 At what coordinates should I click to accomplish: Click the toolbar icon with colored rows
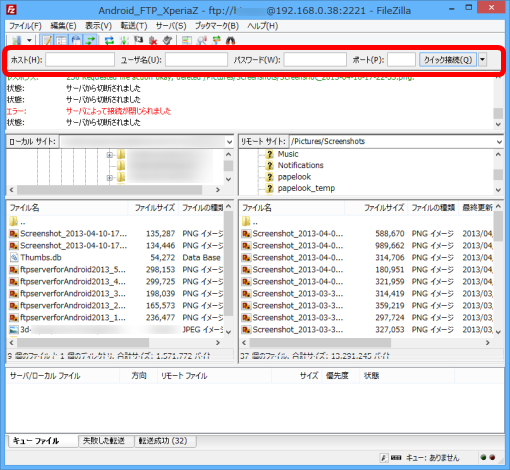[x=187, y=41]
